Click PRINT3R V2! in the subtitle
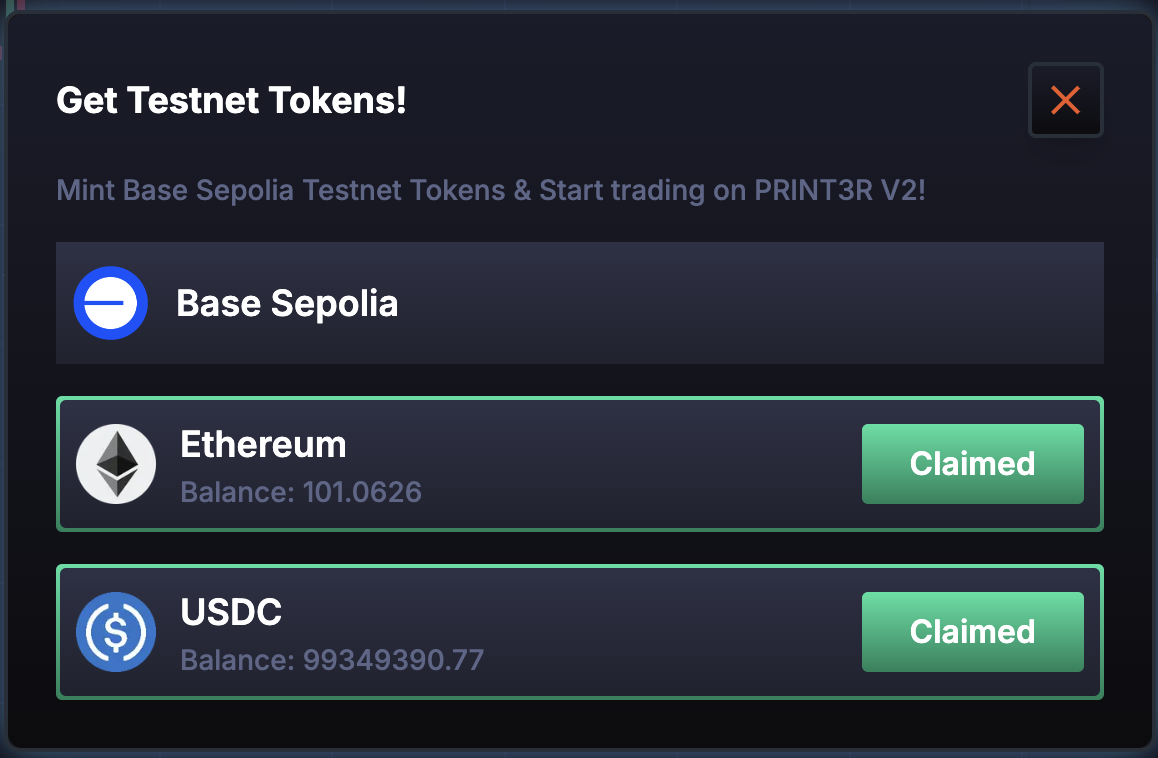 tap(840, 191)
